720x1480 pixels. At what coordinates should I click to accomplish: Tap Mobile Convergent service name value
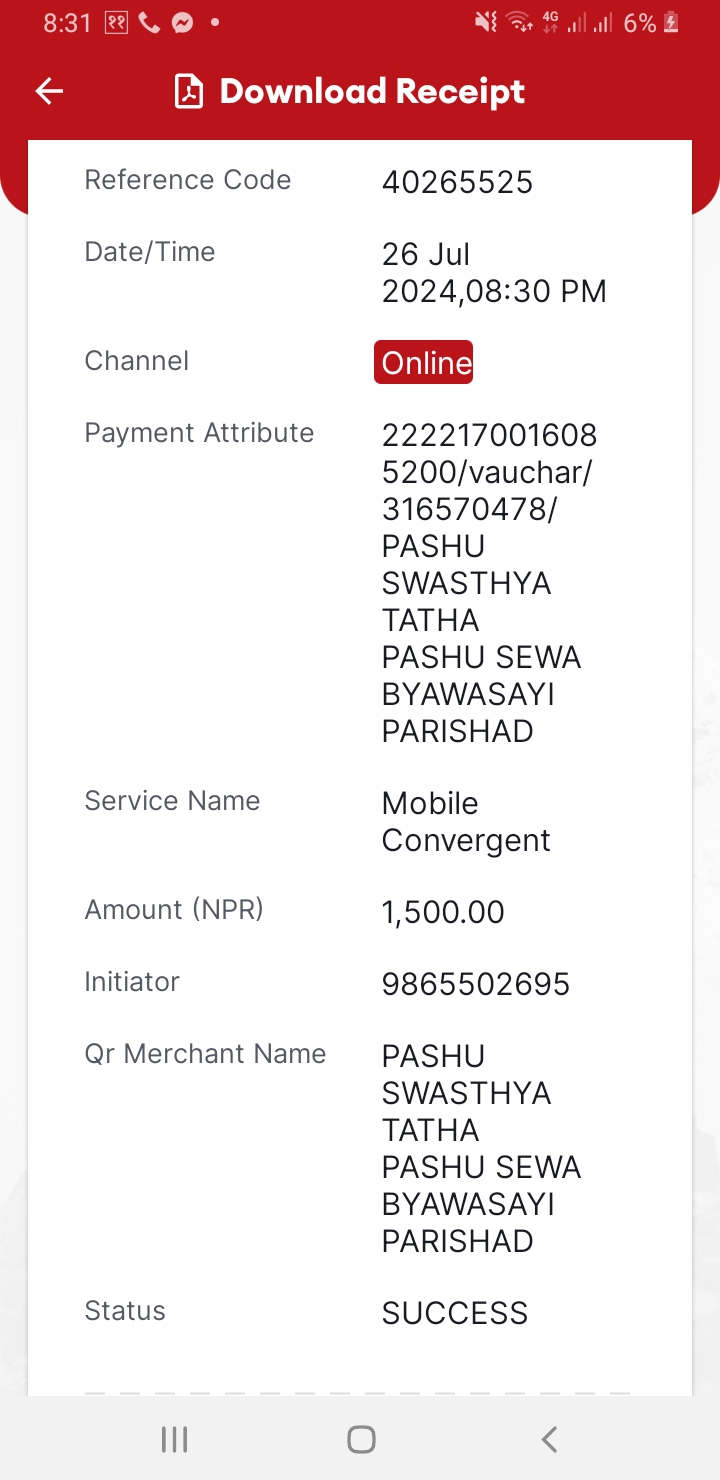pos(466,822)
